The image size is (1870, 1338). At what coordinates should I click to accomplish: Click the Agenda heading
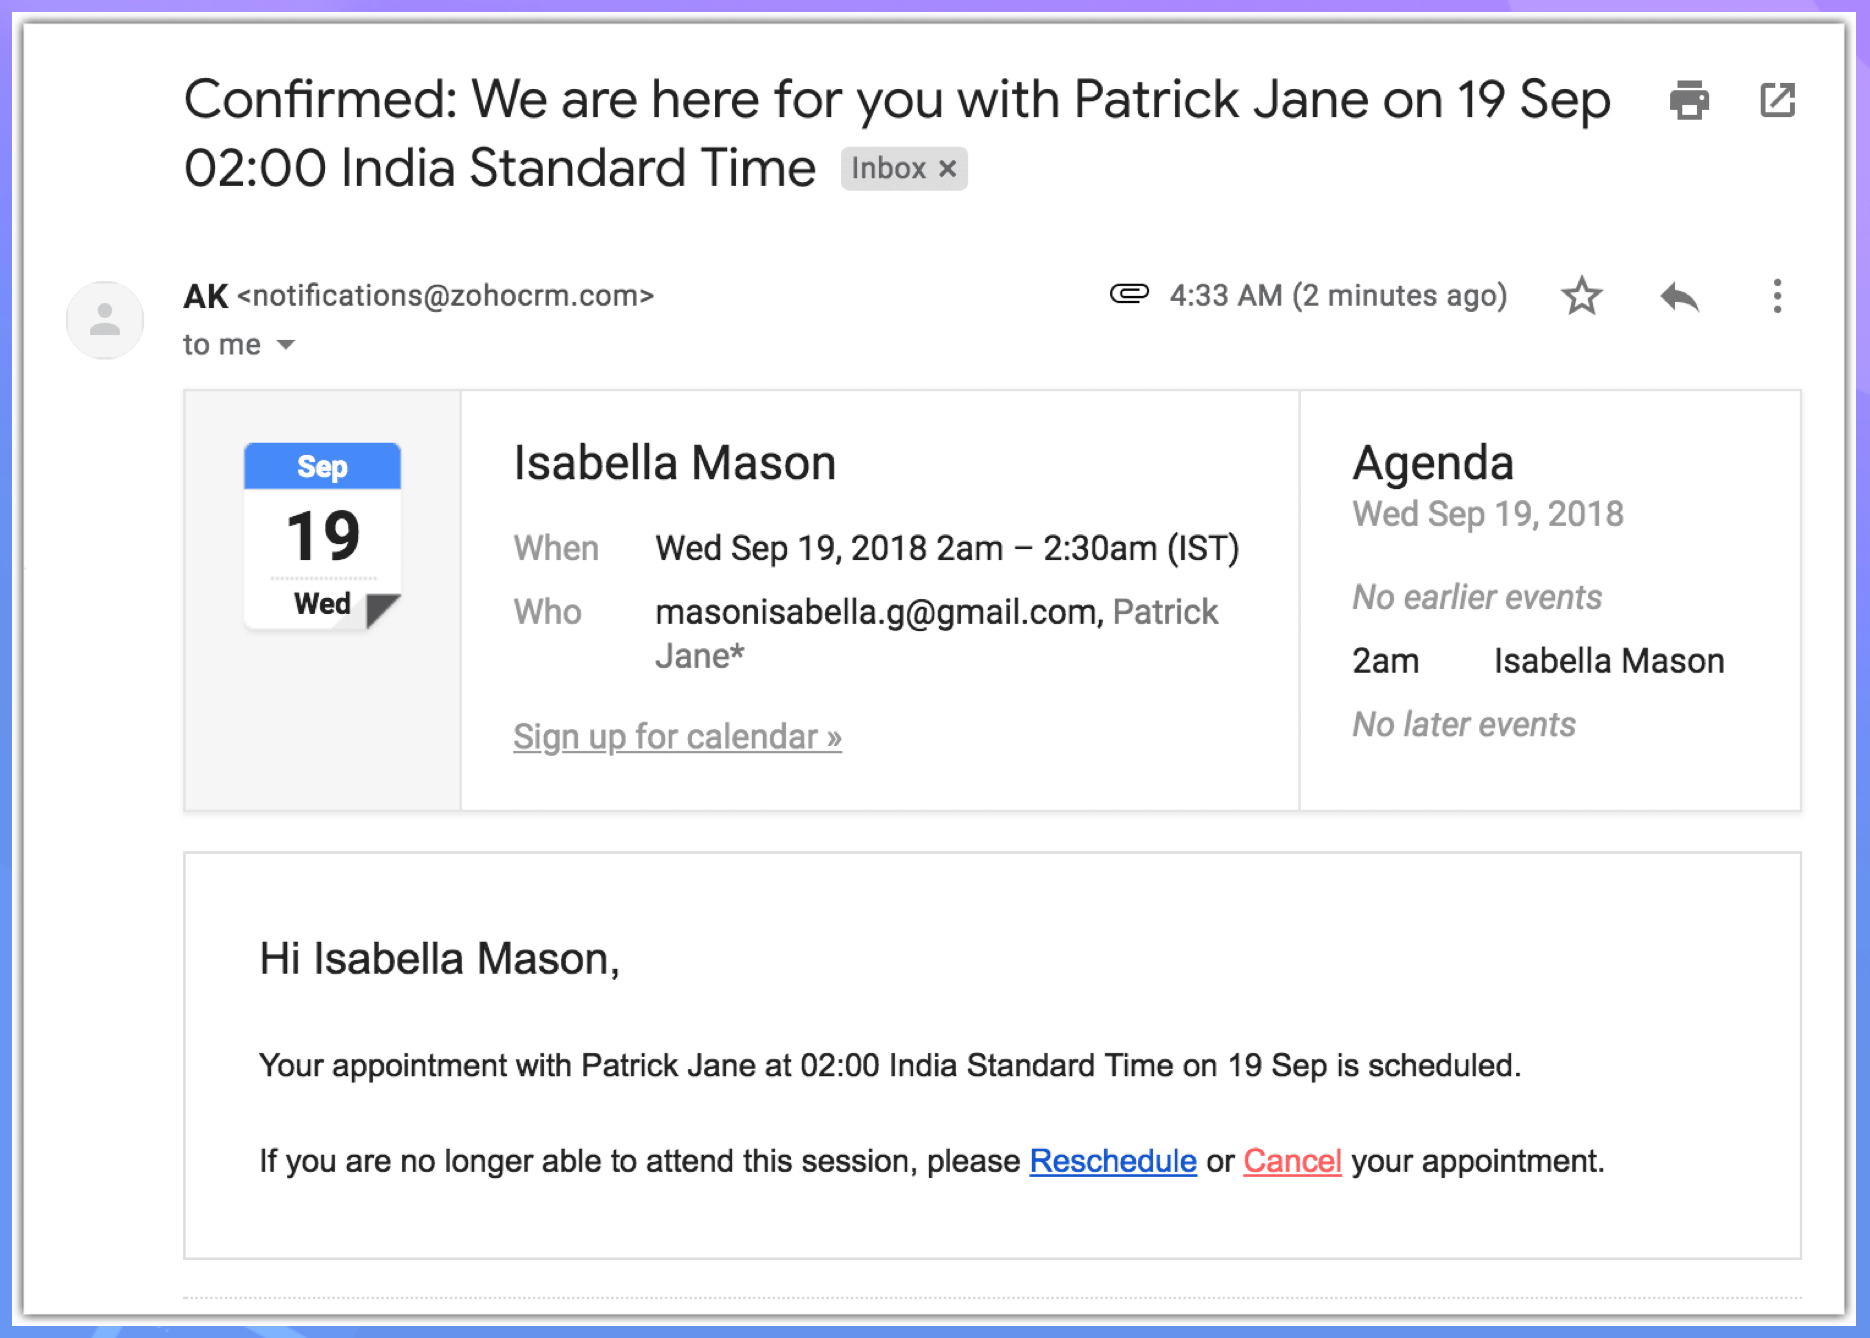click(1433, 463)
